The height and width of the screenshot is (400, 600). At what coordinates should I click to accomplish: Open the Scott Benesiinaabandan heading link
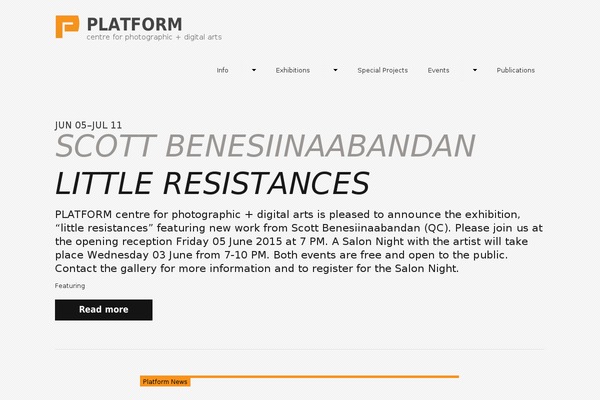click(x=265, y=146)
